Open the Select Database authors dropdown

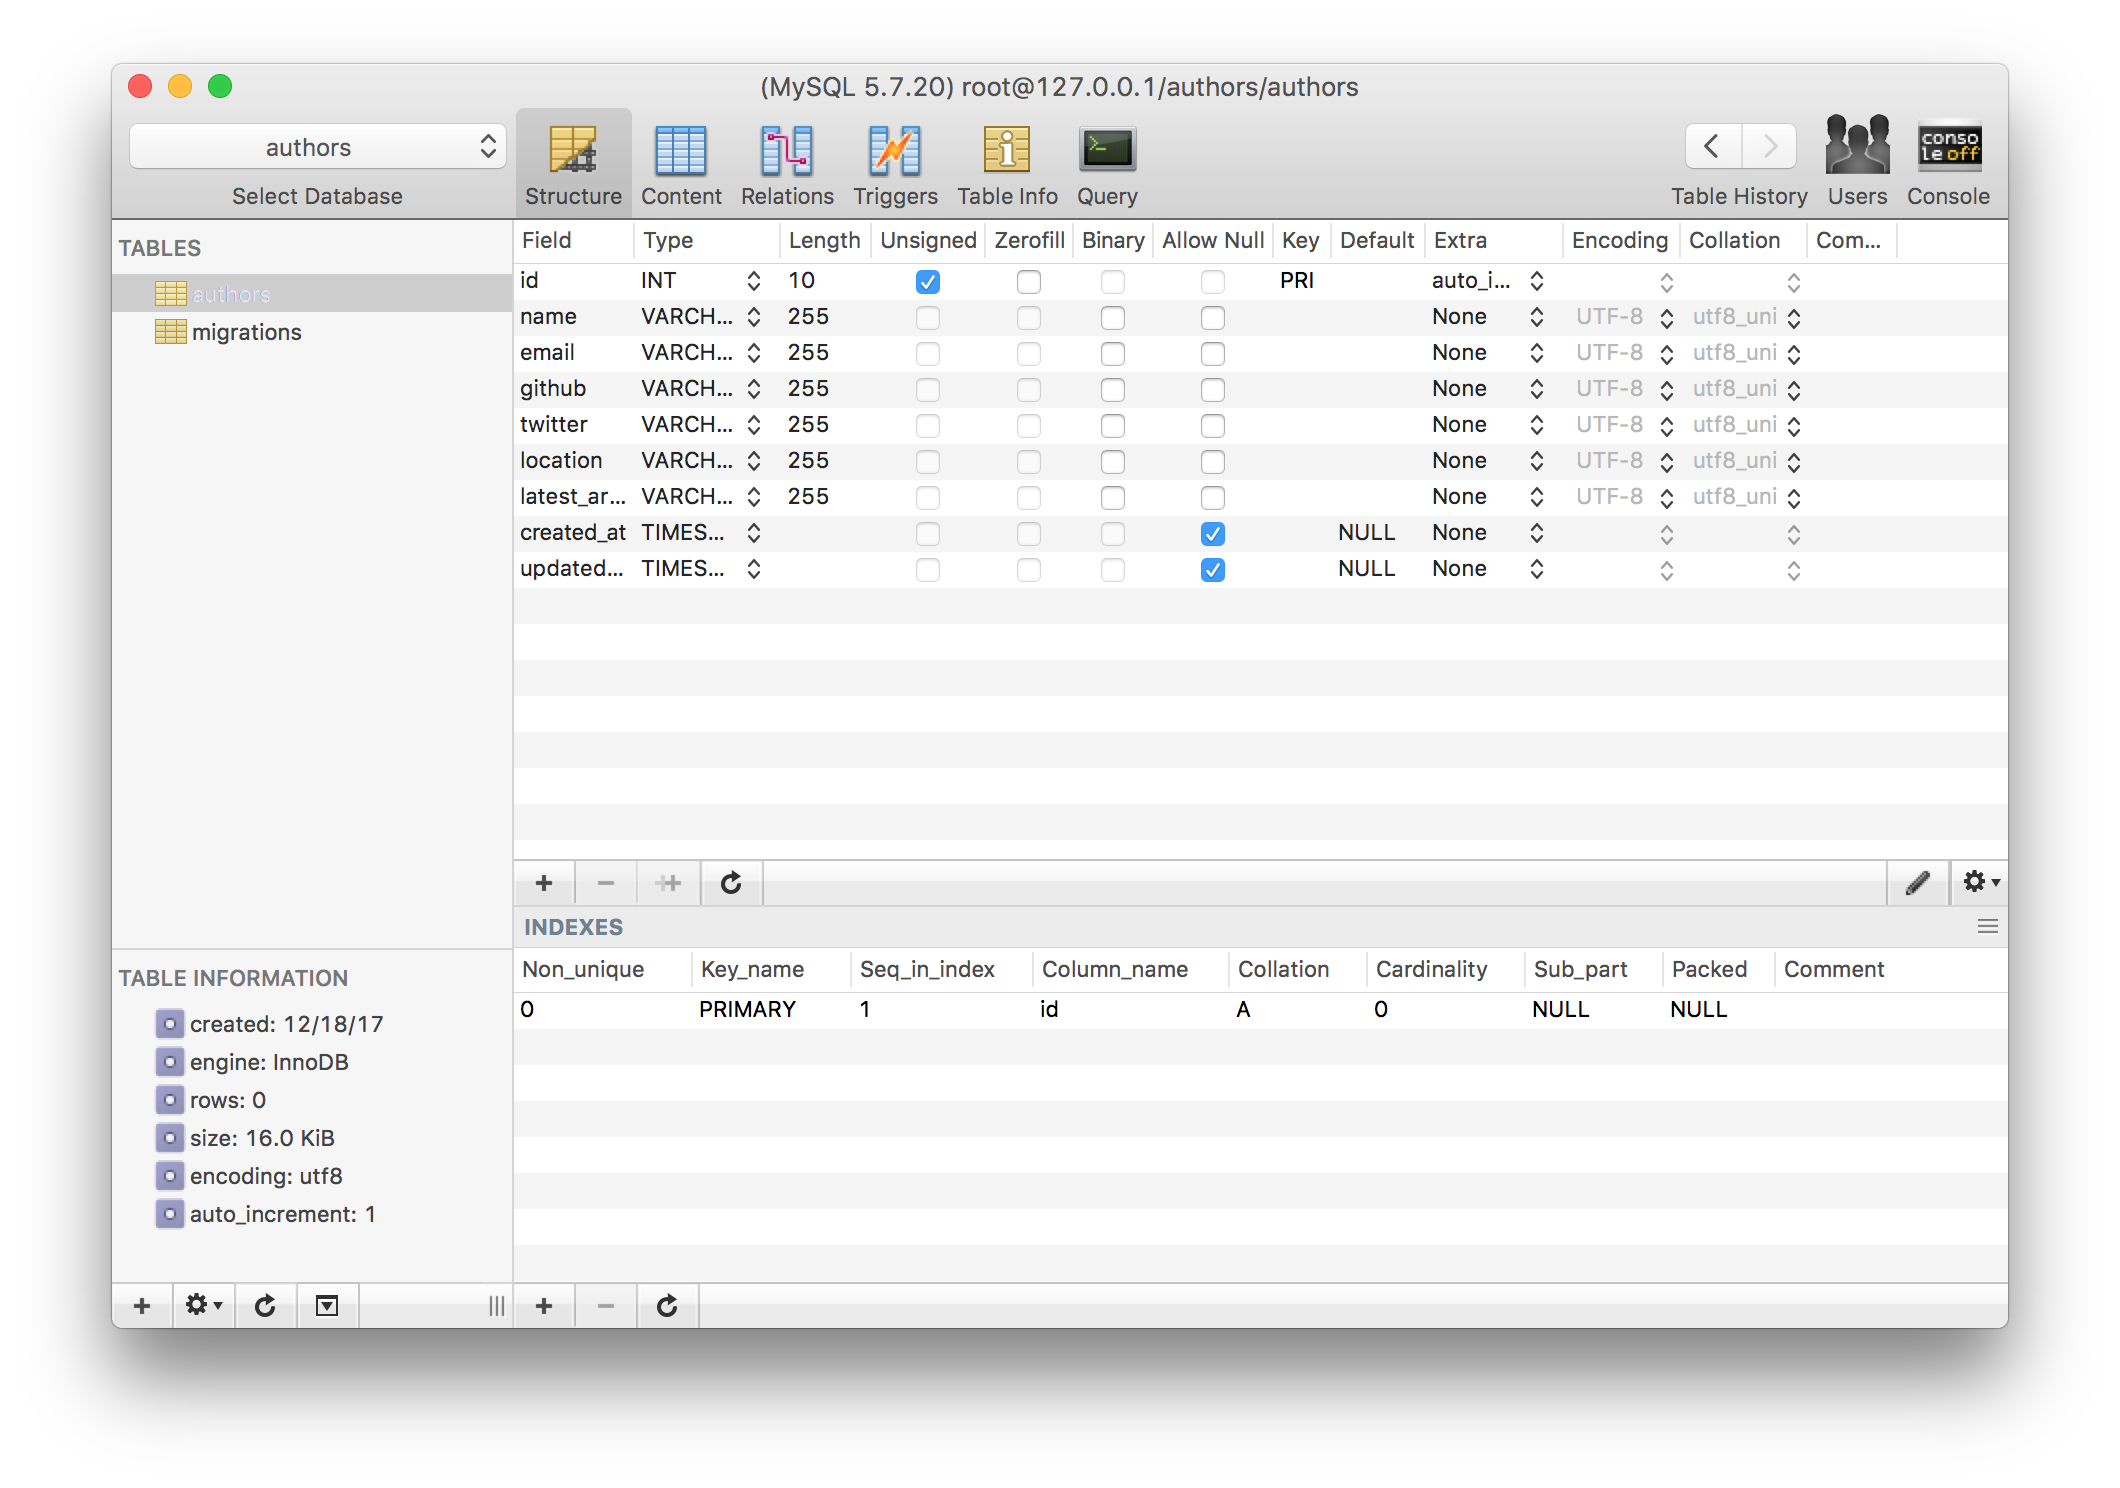[317, 147]
